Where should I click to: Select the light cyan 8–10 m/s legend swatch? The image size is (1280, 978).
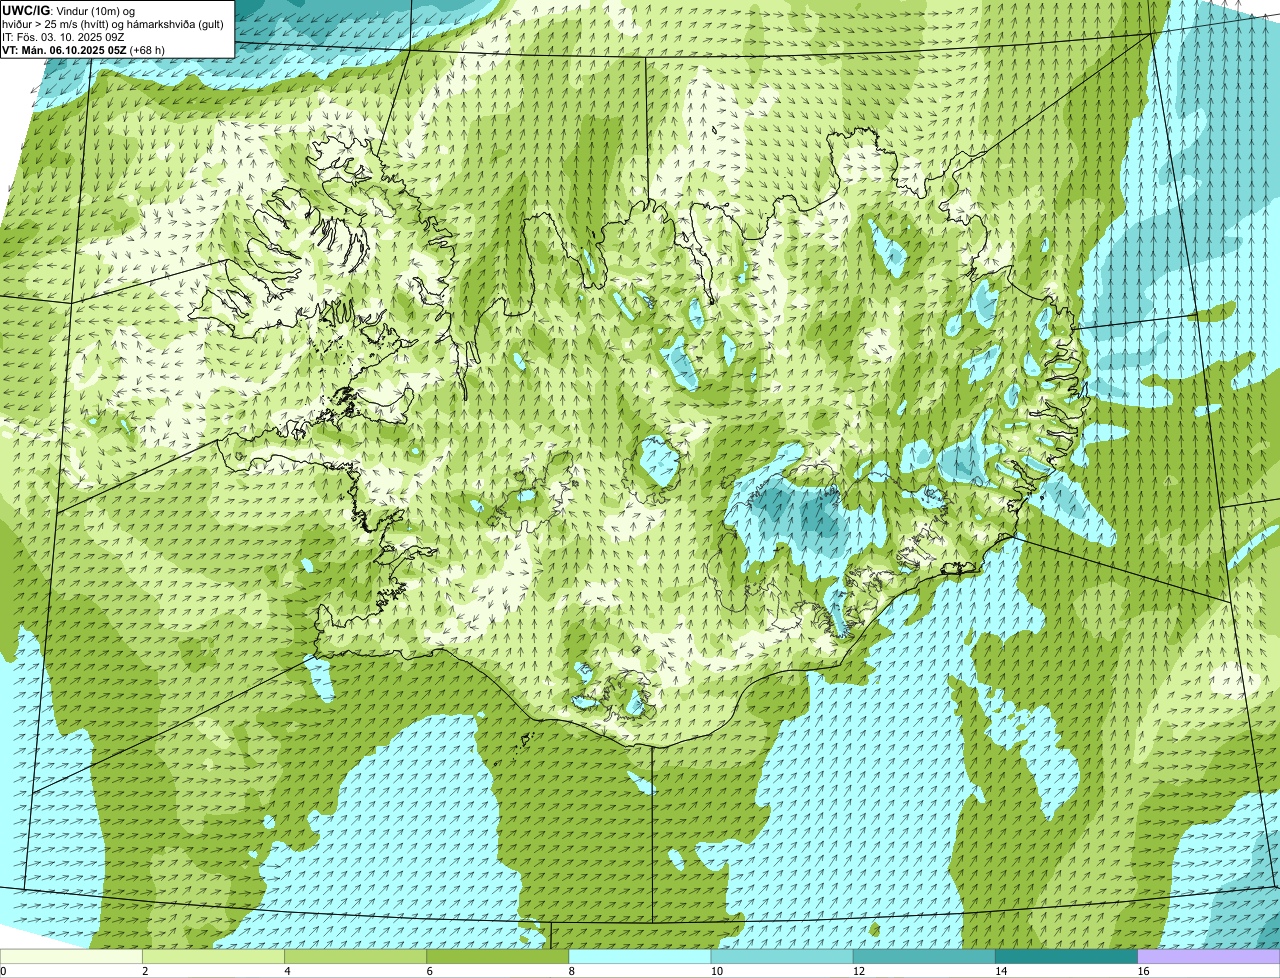coord(640,957)
